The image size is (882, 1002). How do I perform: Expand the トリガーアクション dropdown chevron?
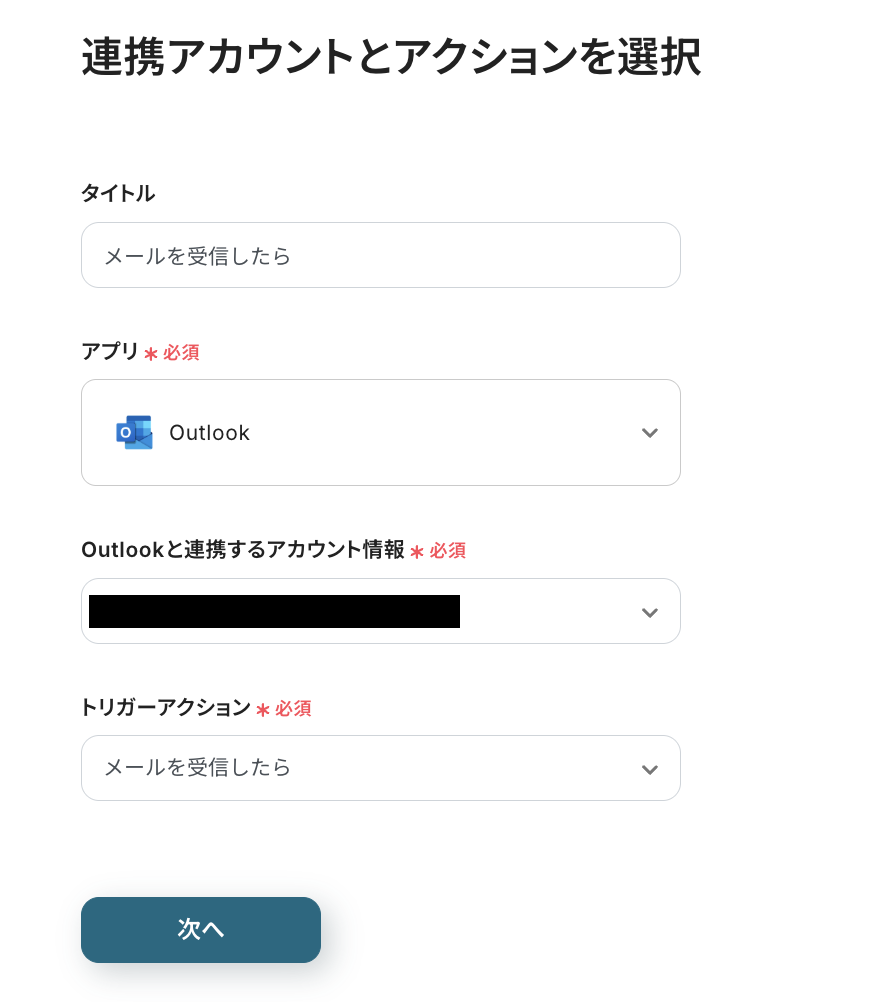[650, 769]
